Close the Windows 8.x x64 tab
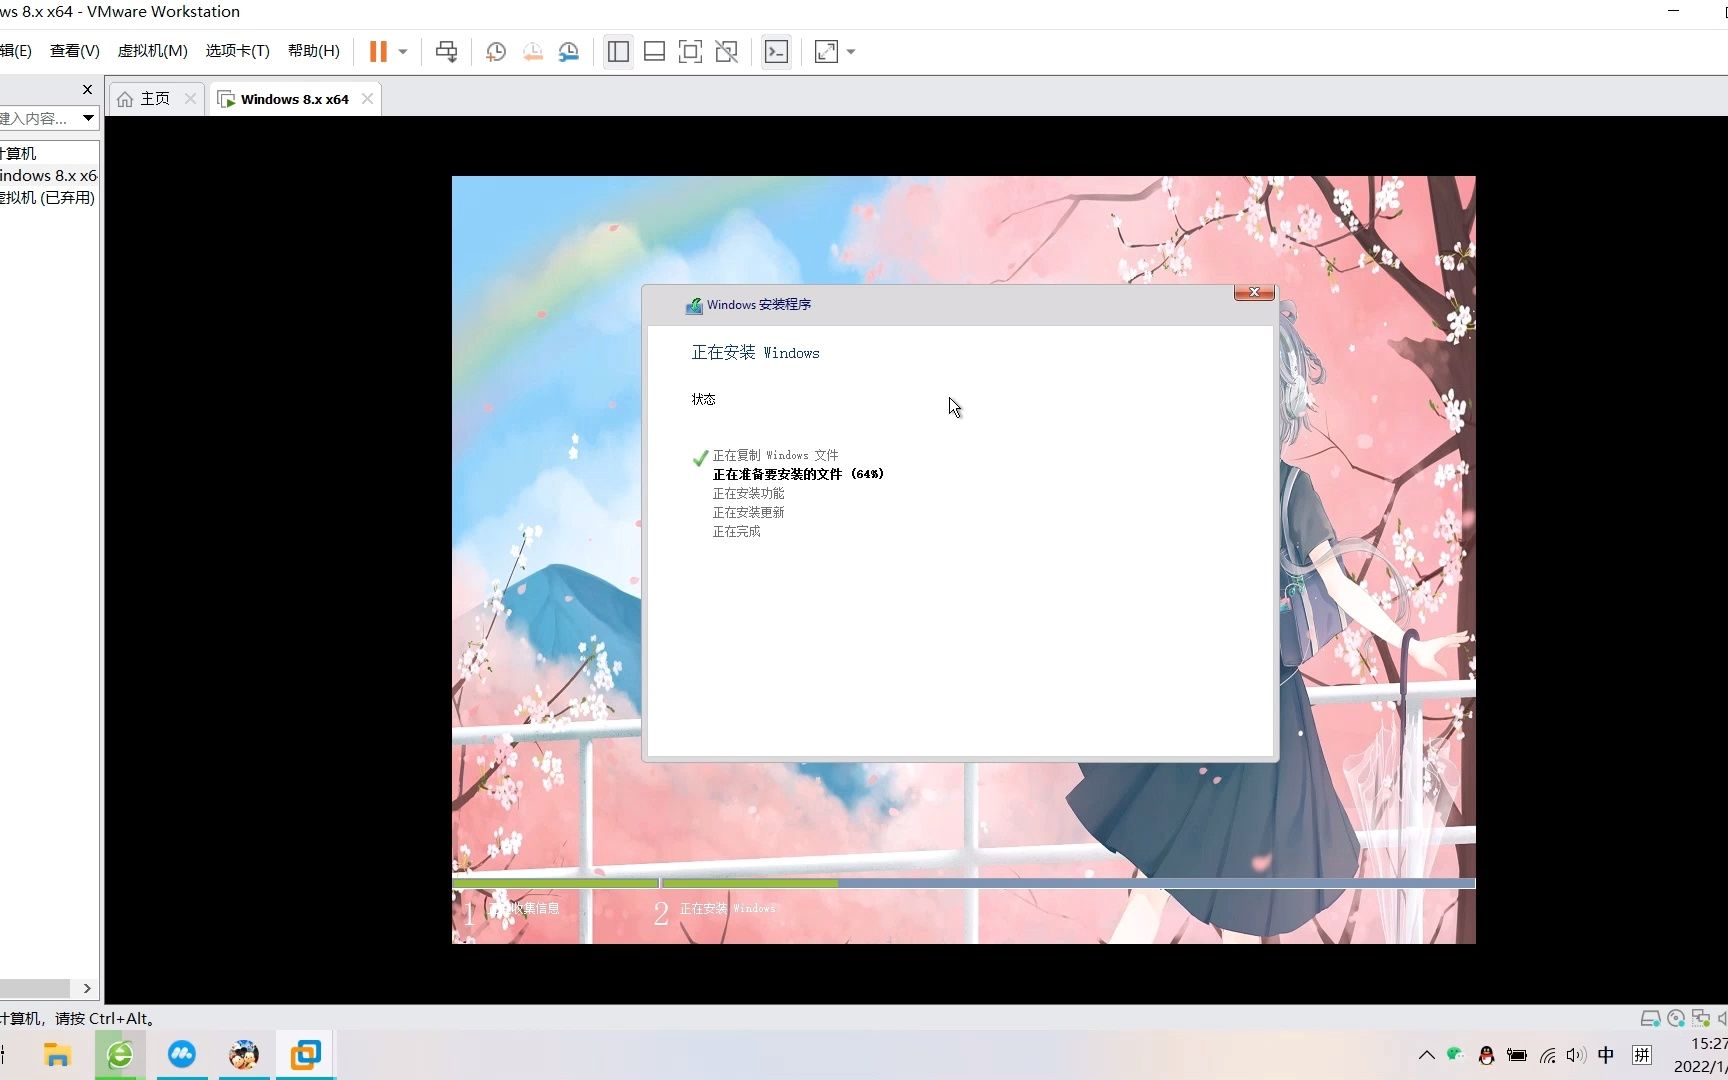The image size is (1728, 1080). 367,98
